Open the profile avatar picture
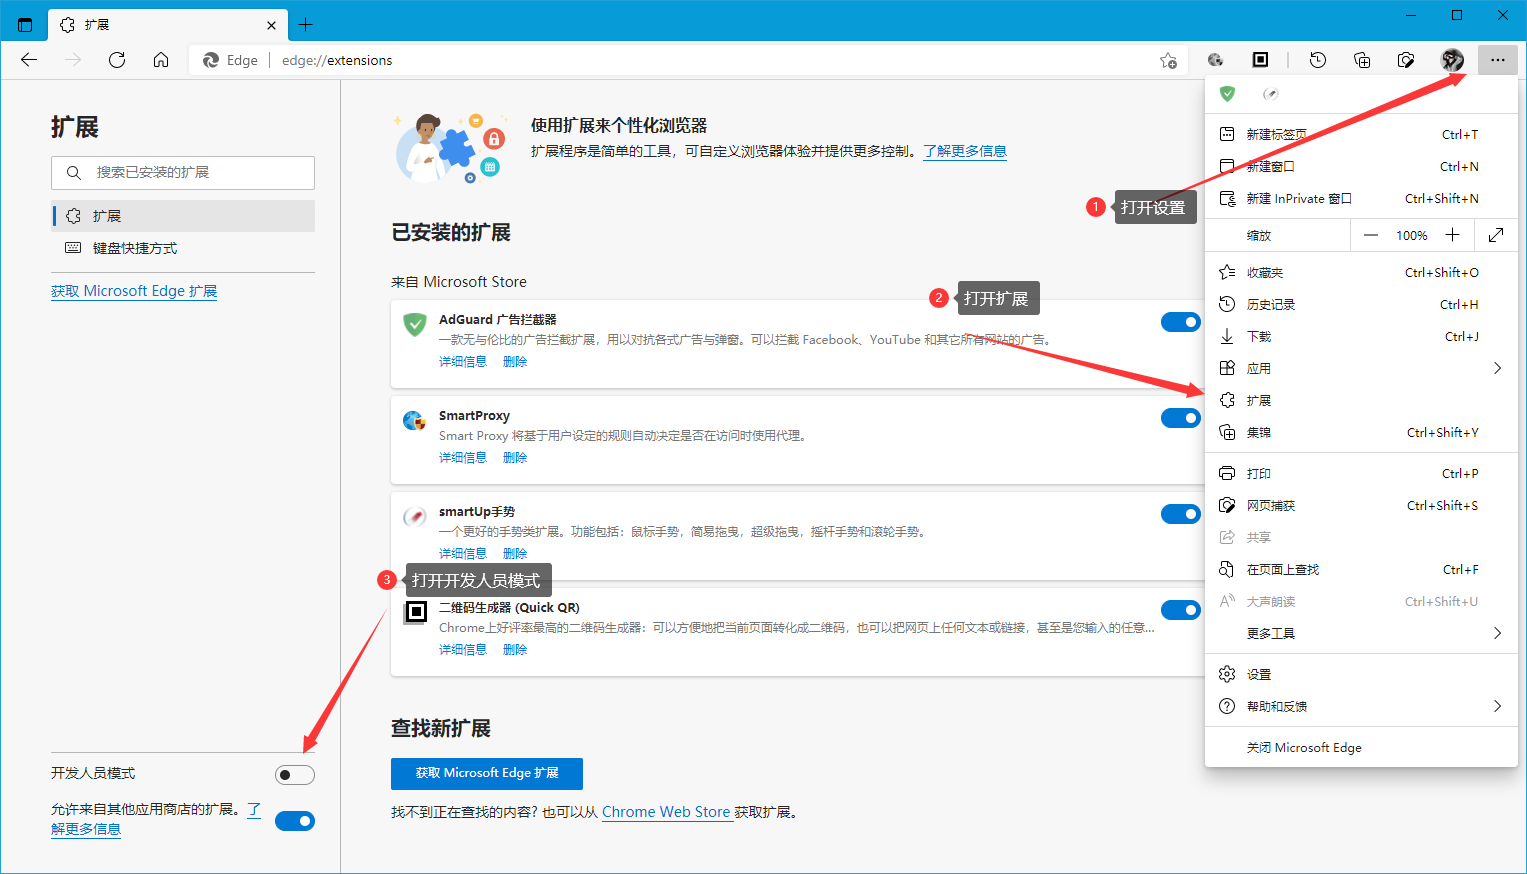Screen dimensions: 1527x874 pyautogui.click(x=1452, y=60)
